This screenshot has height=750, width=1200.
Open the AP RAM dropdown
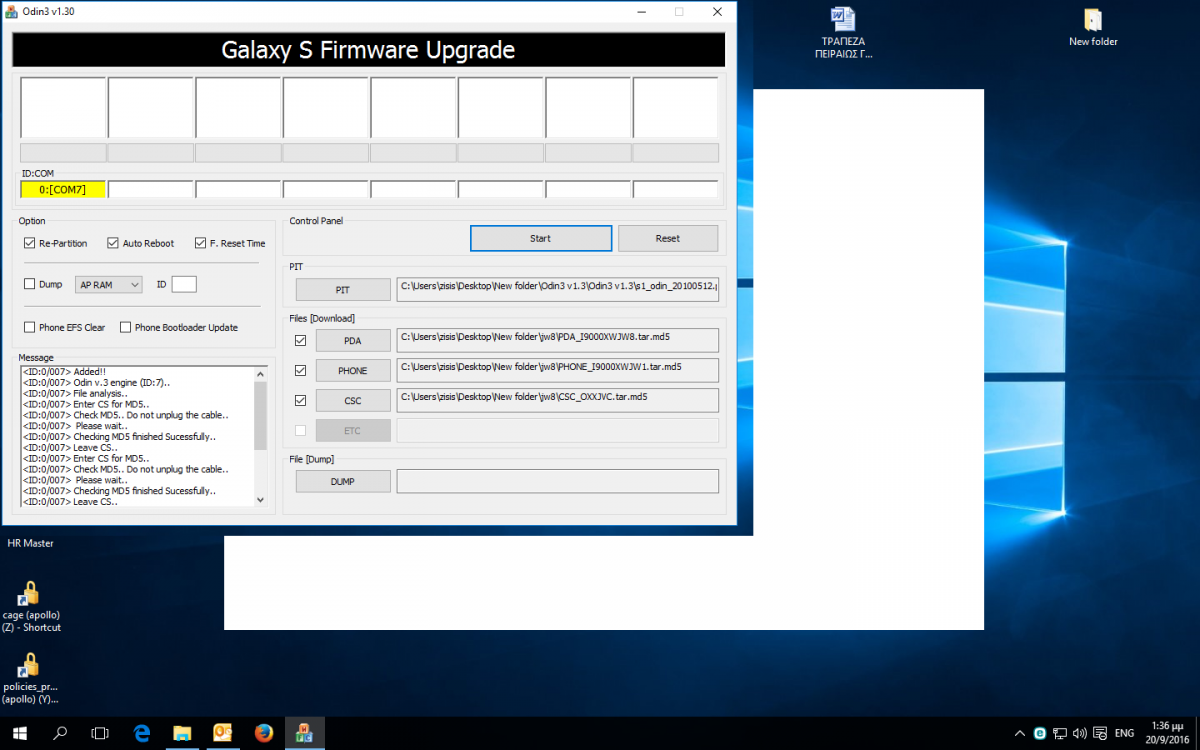pos(109,285)
